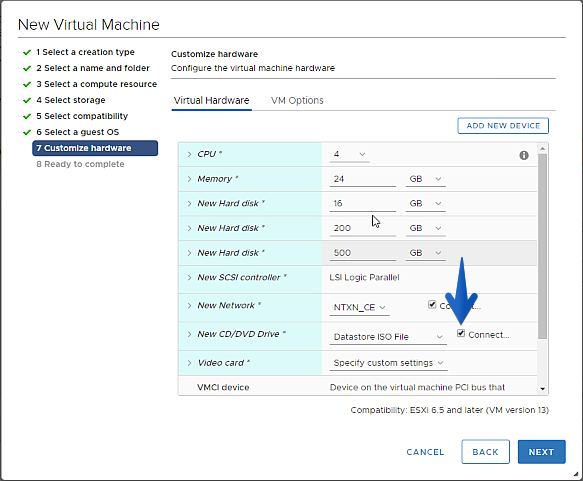583x481 pixels.
Task: Open the CPU count dropdown
Action: point(350,154)
